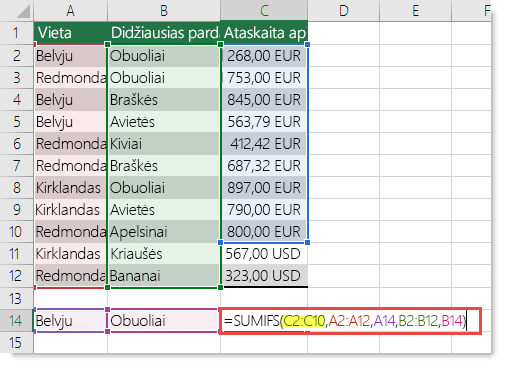Click the Didžiausias pard. header cell

click(164, 33)
